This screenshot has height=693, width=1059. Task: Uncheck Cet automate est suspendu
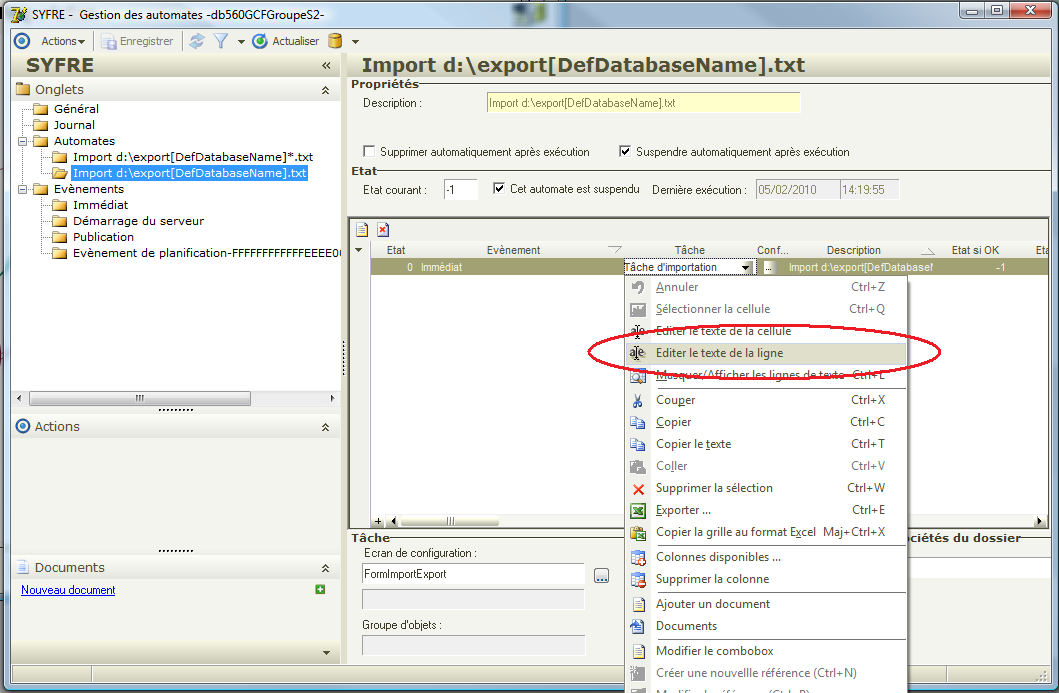pyautogui.click(x=498, y=188)
